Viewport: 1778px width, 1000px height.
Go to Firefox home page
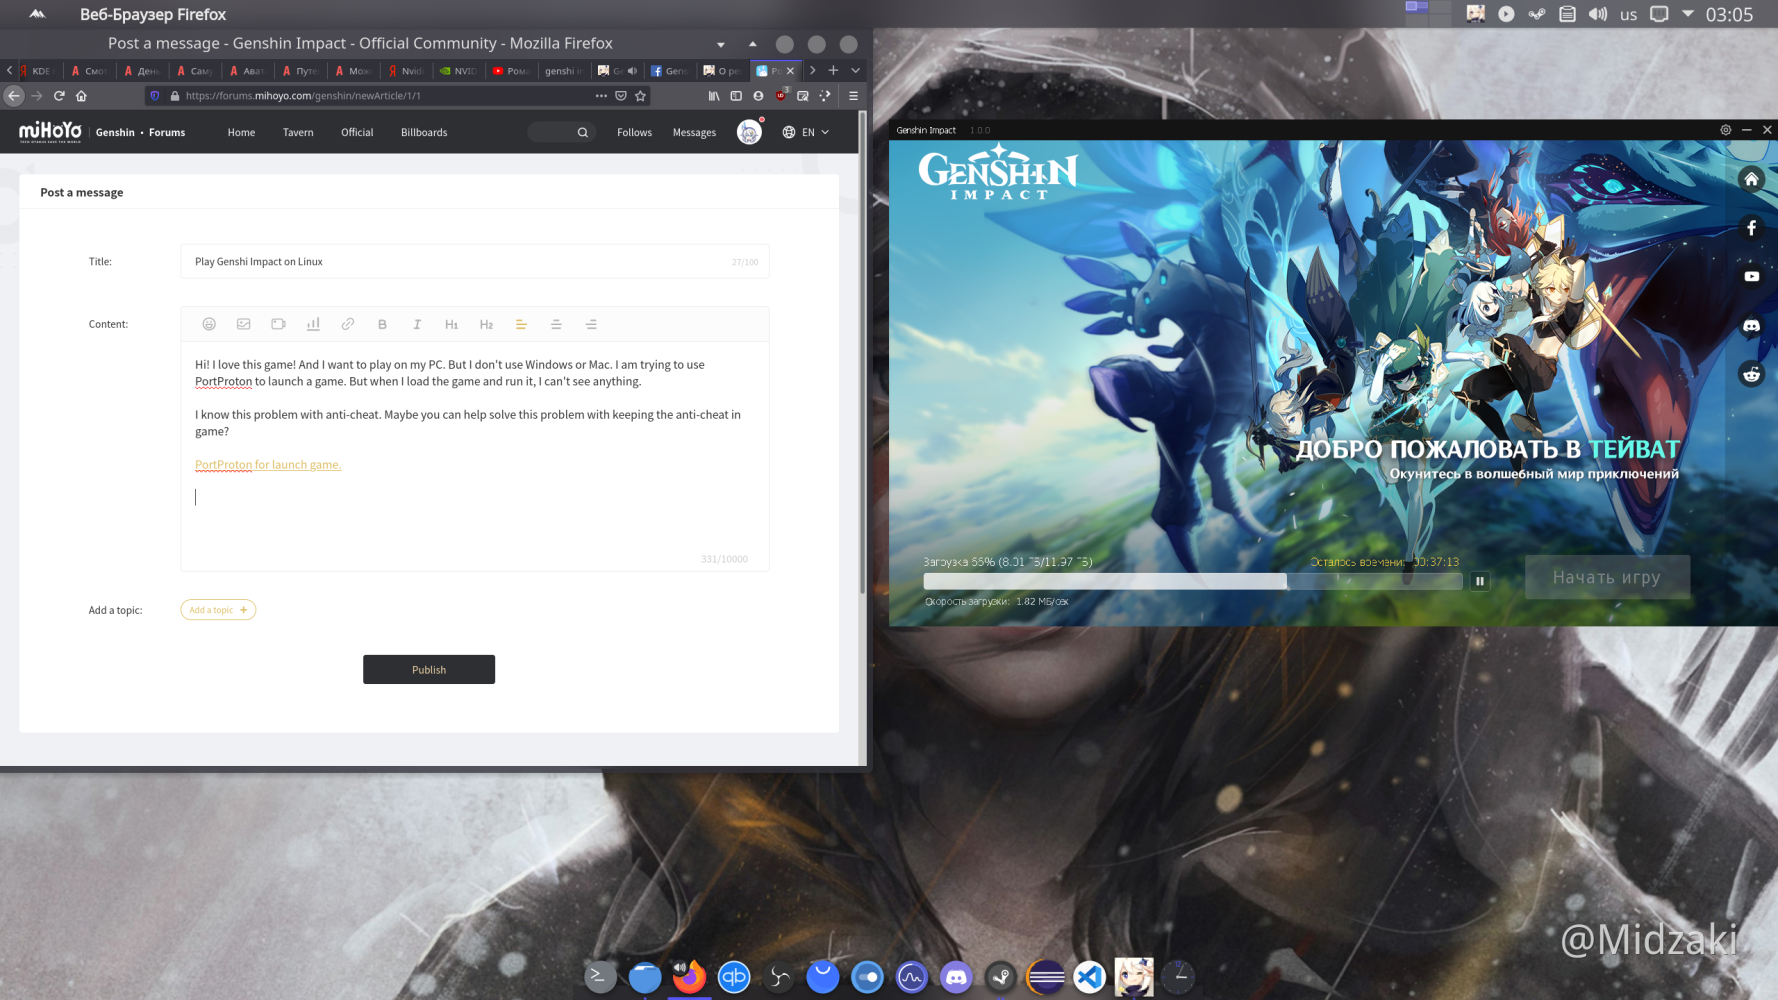click(x=81, y=96)
